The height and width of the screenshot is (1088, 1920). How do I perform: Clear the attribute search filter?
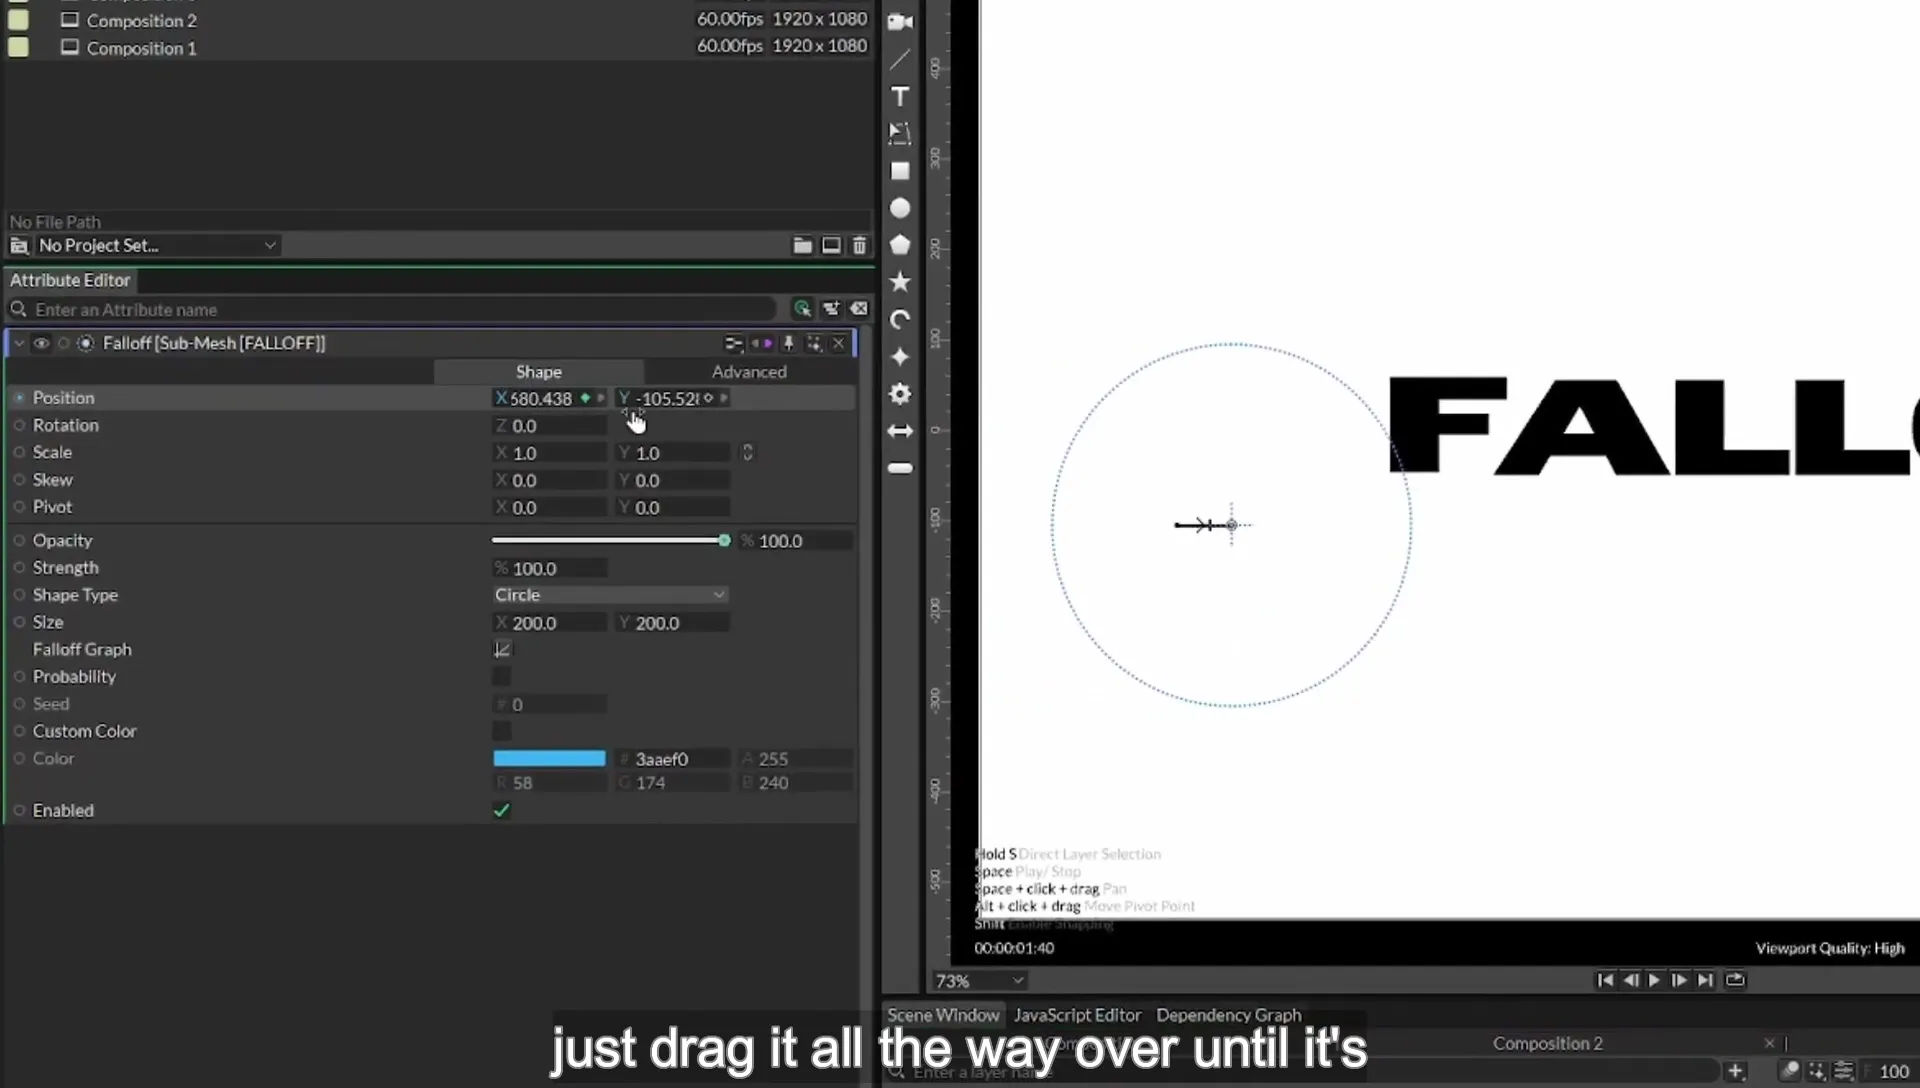(x=859, y=309)
